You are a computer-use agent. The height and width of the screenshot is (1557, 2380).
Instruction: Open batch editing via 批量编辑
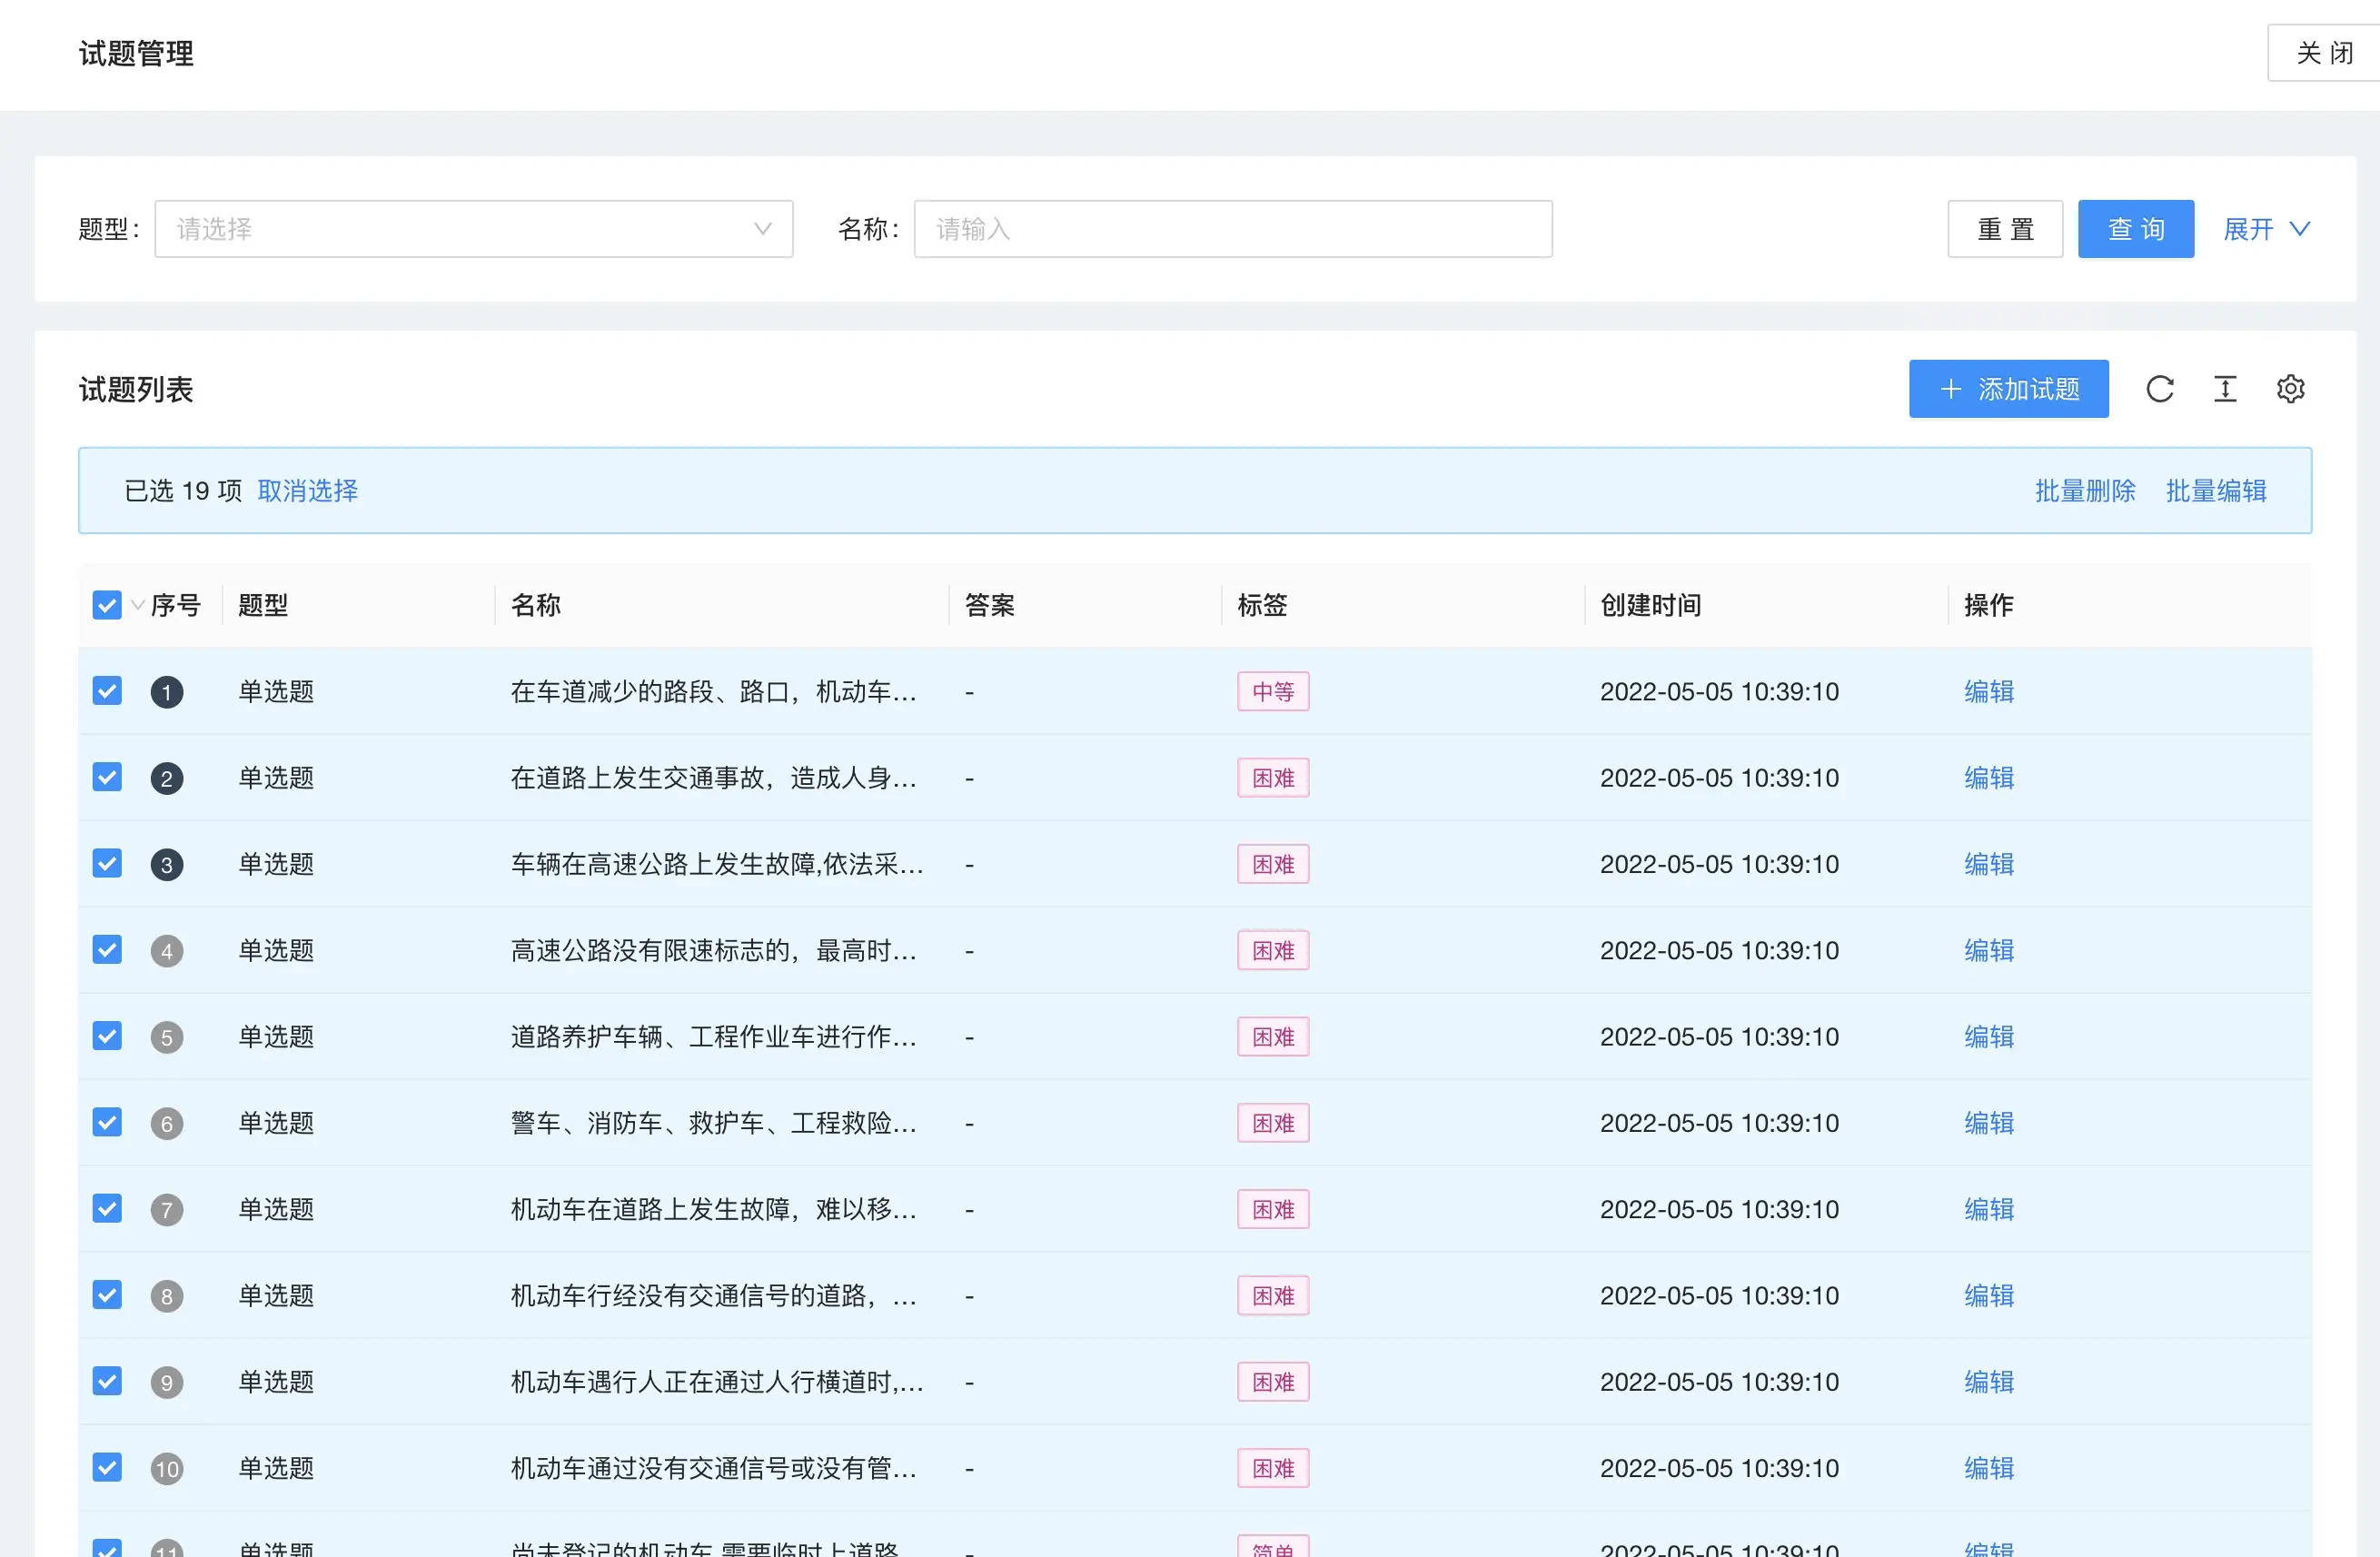click(2216, 491)
